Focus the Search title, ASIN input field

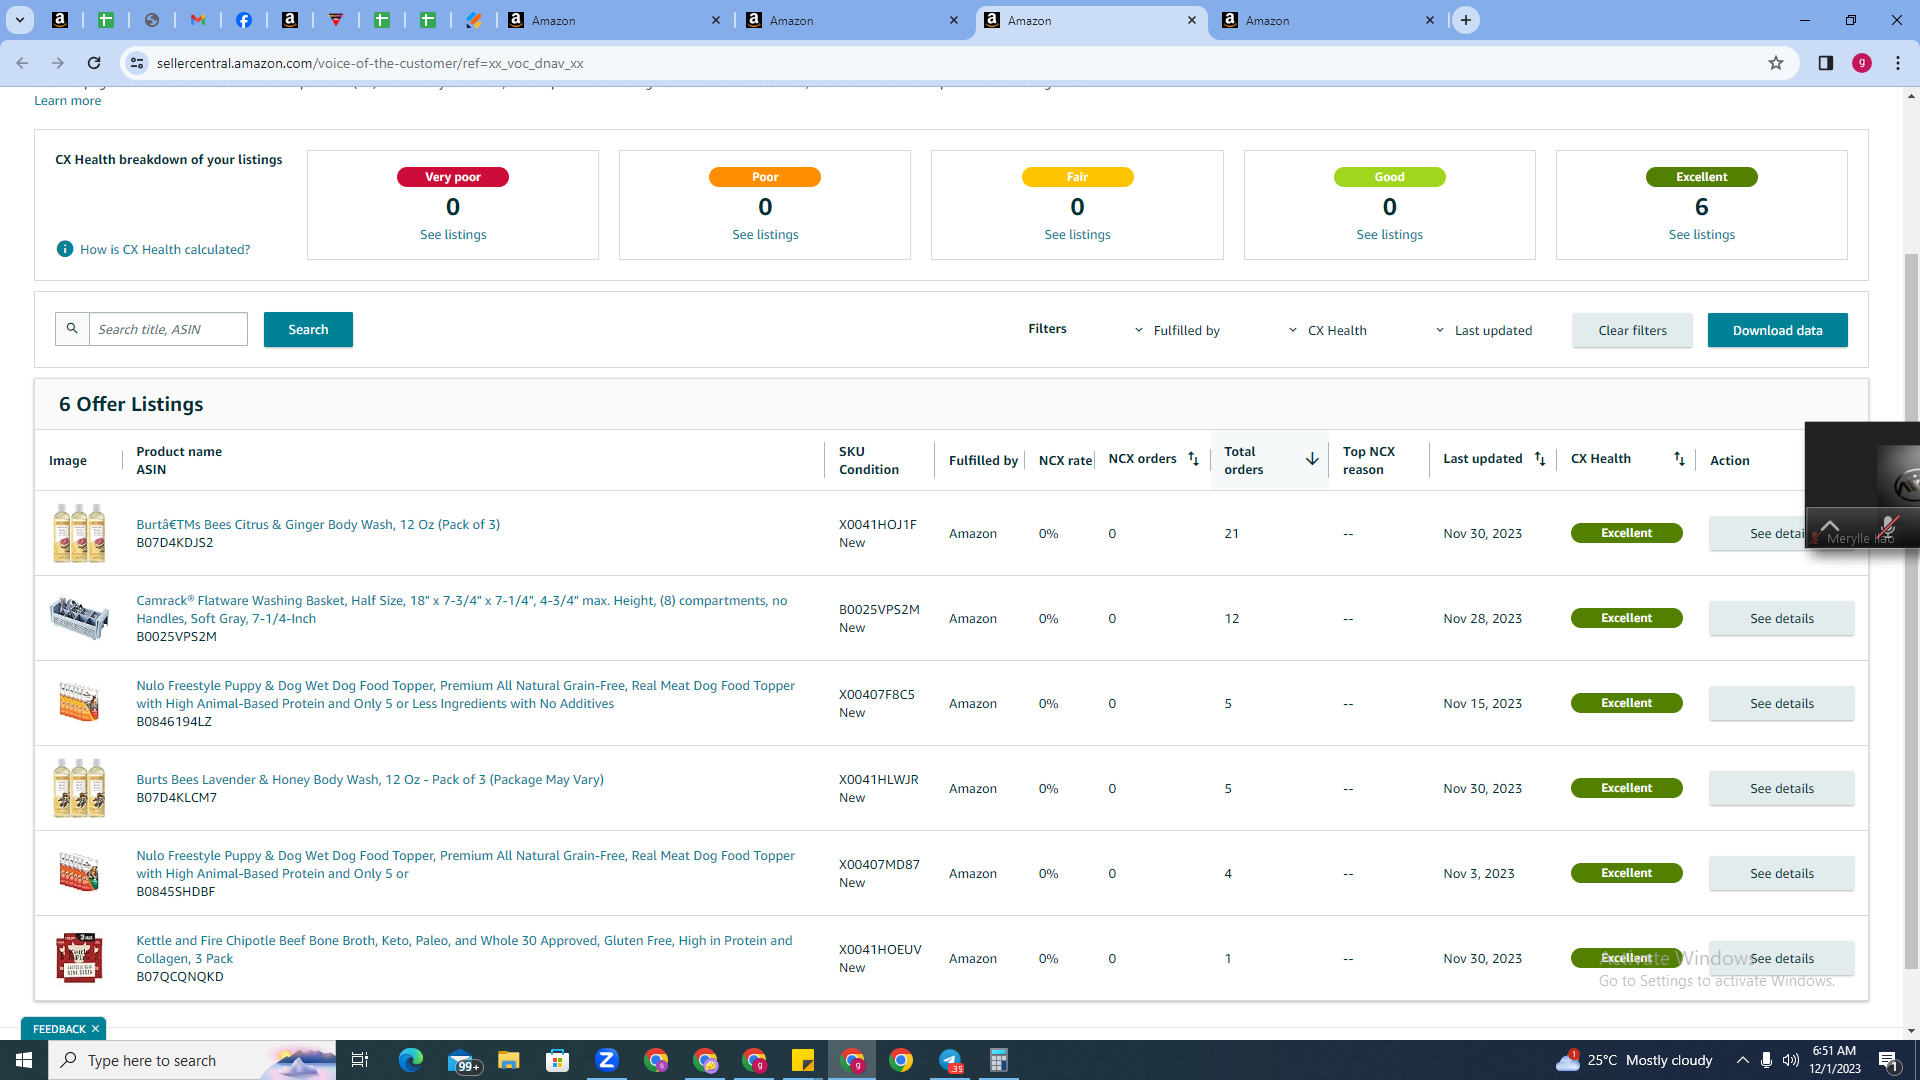[x=168, y=329]
